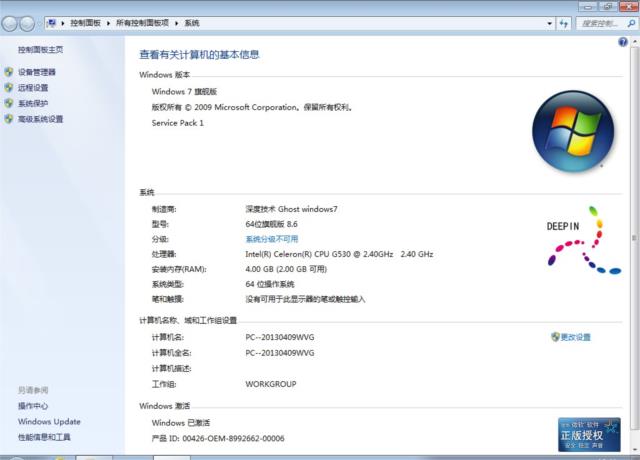Click the Forward navigation arrow button

[30, 22]
